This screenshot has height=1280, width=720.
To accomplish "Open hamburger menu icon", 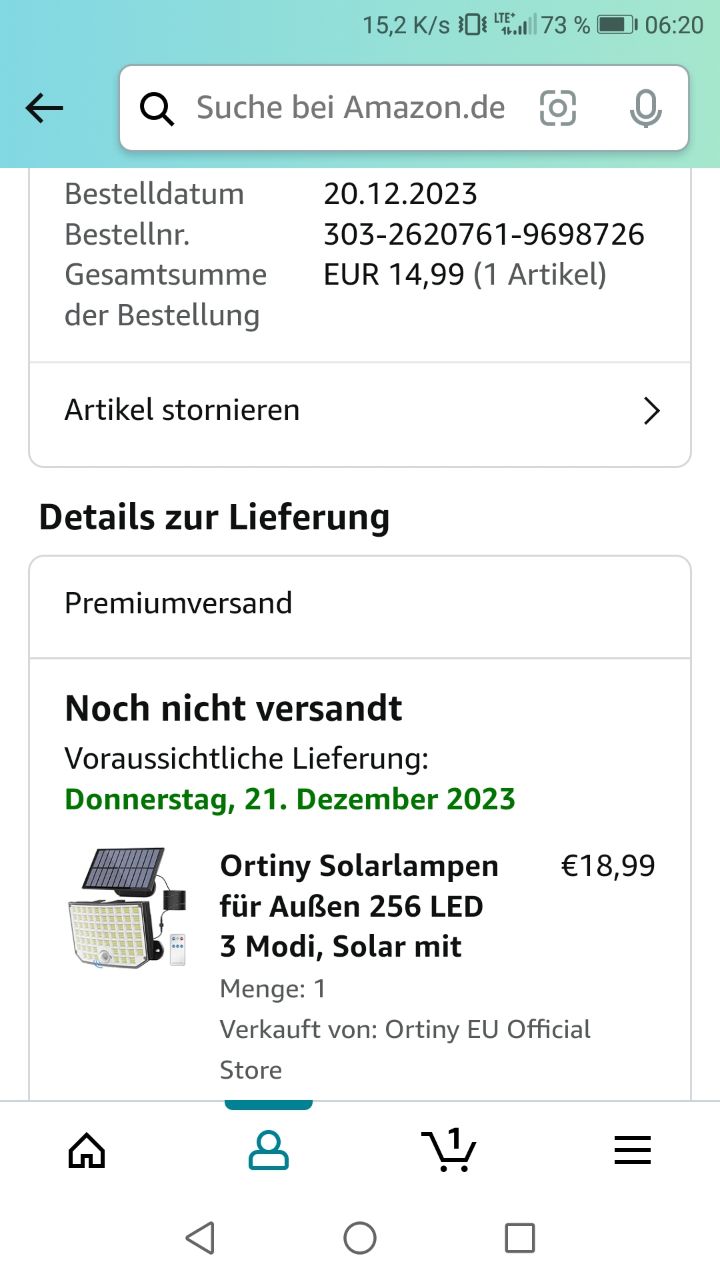I will click(x=632, y=1151).
